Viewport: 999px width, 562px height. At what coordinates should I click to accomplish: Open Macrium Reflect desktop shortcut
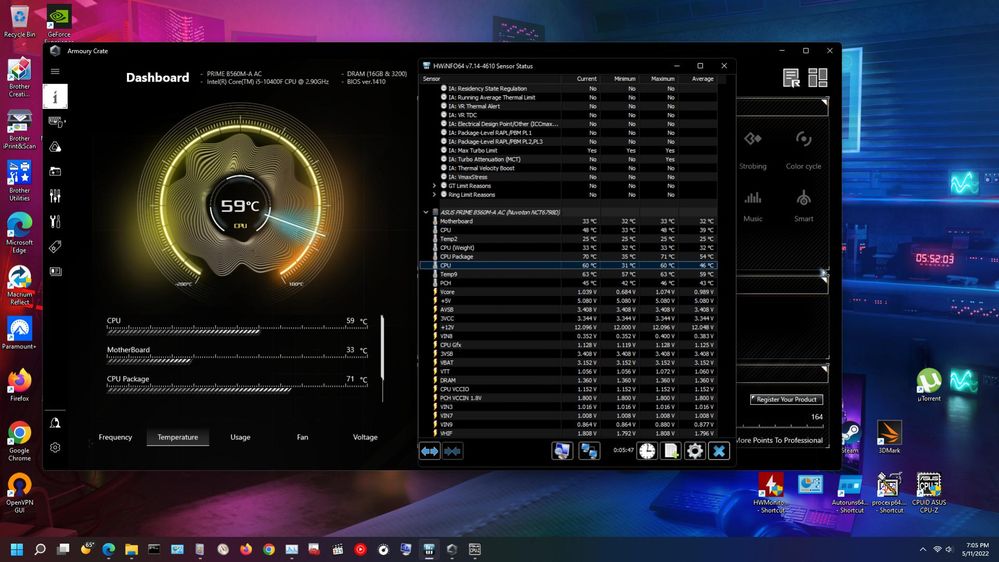tap(19, 287)
